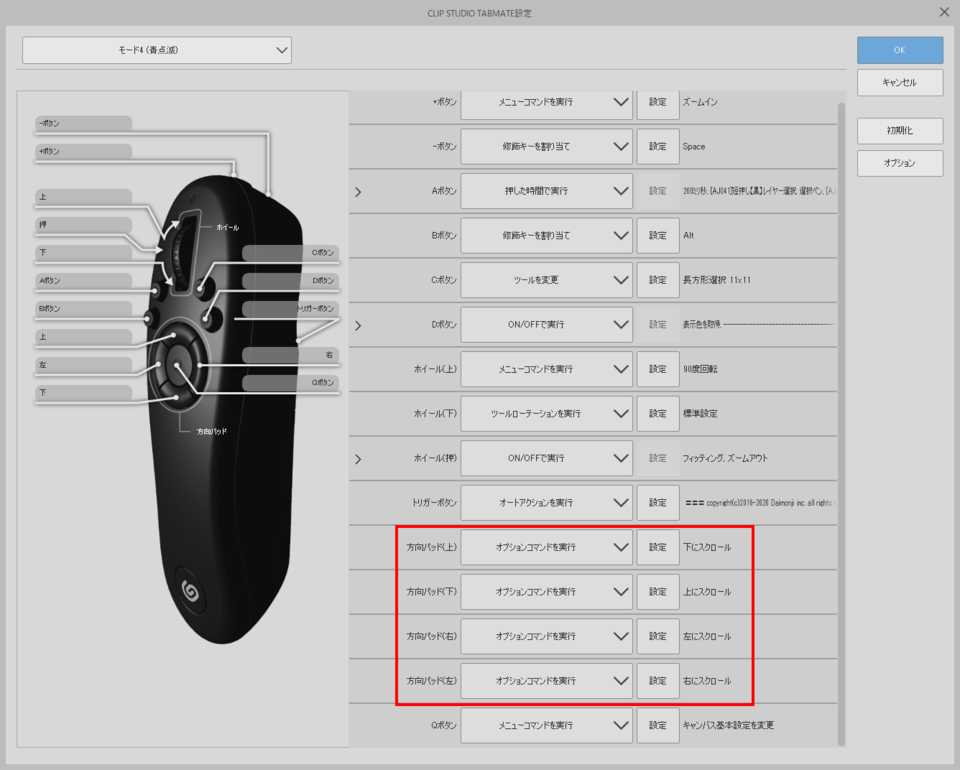Click 設定 for the Bボタン row
960x770 pixels.
pyautogui.click(x=657, y=236)
